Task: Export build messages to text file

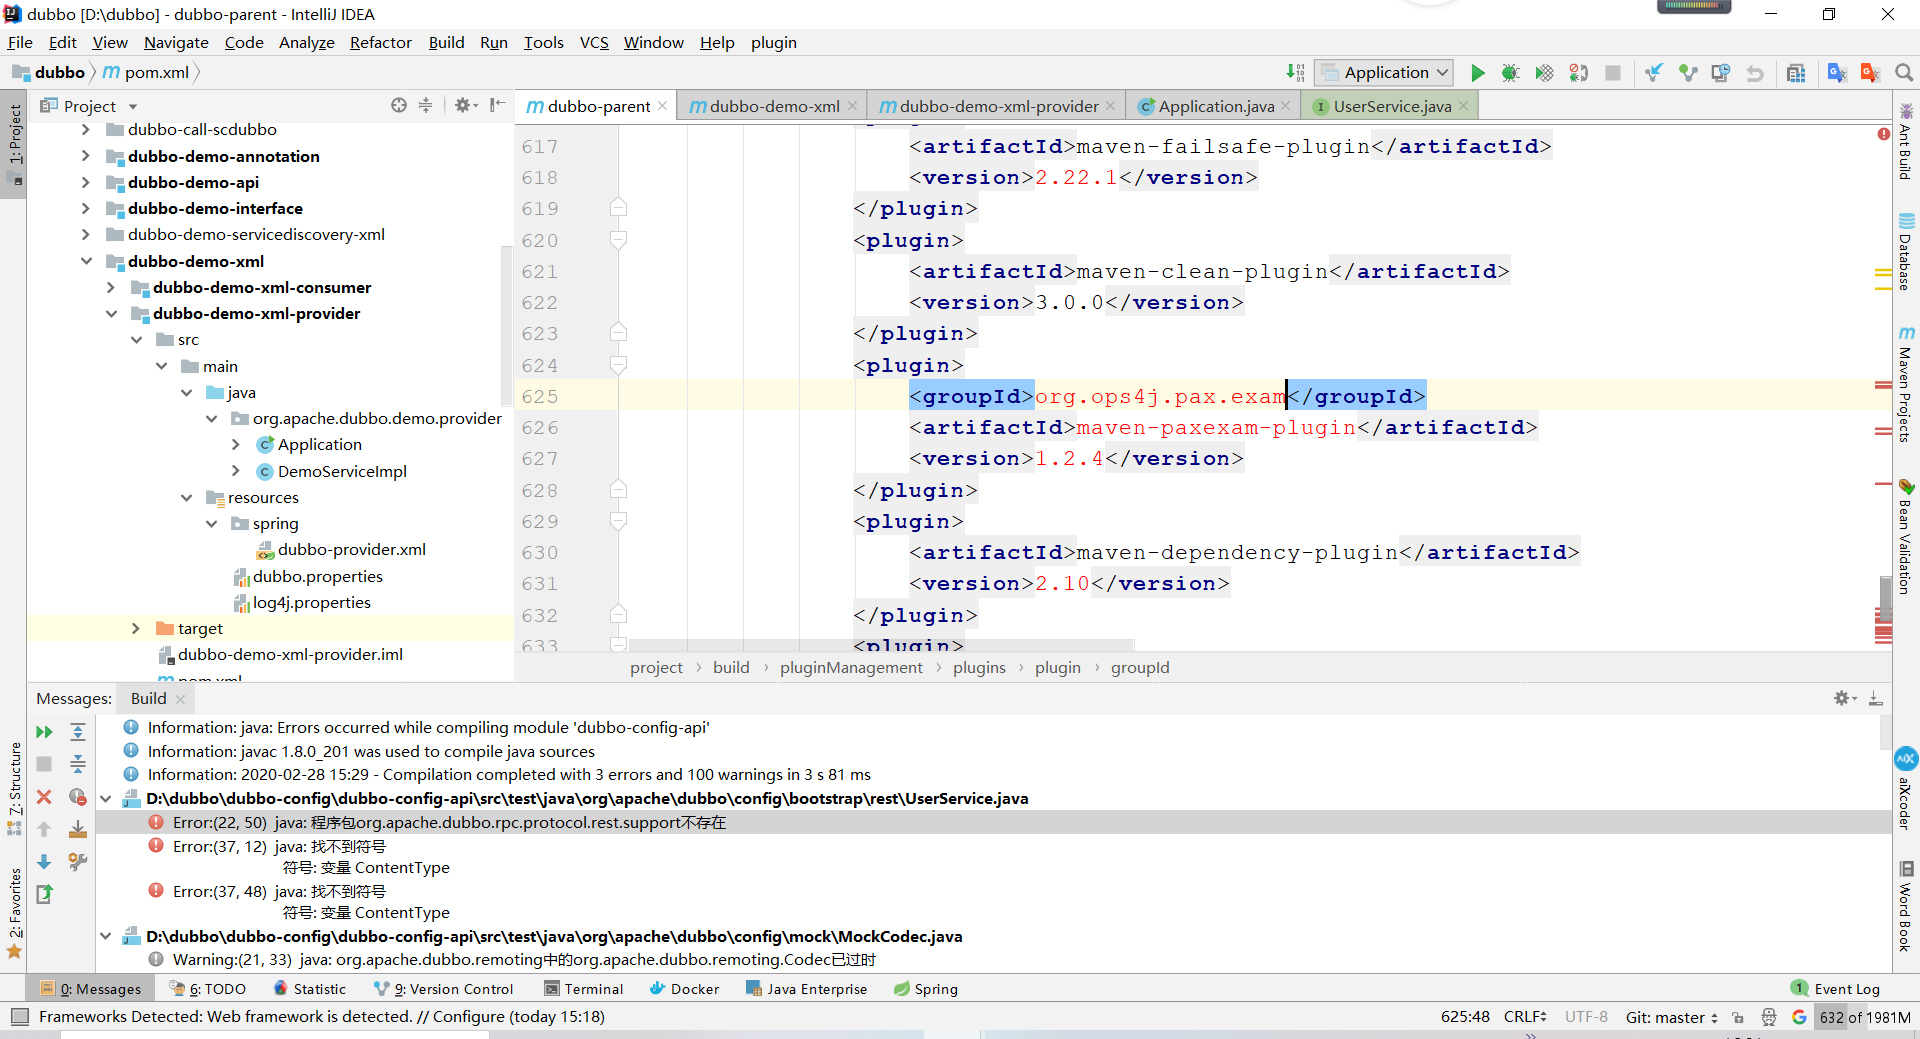Action: (x=44, y=894)
